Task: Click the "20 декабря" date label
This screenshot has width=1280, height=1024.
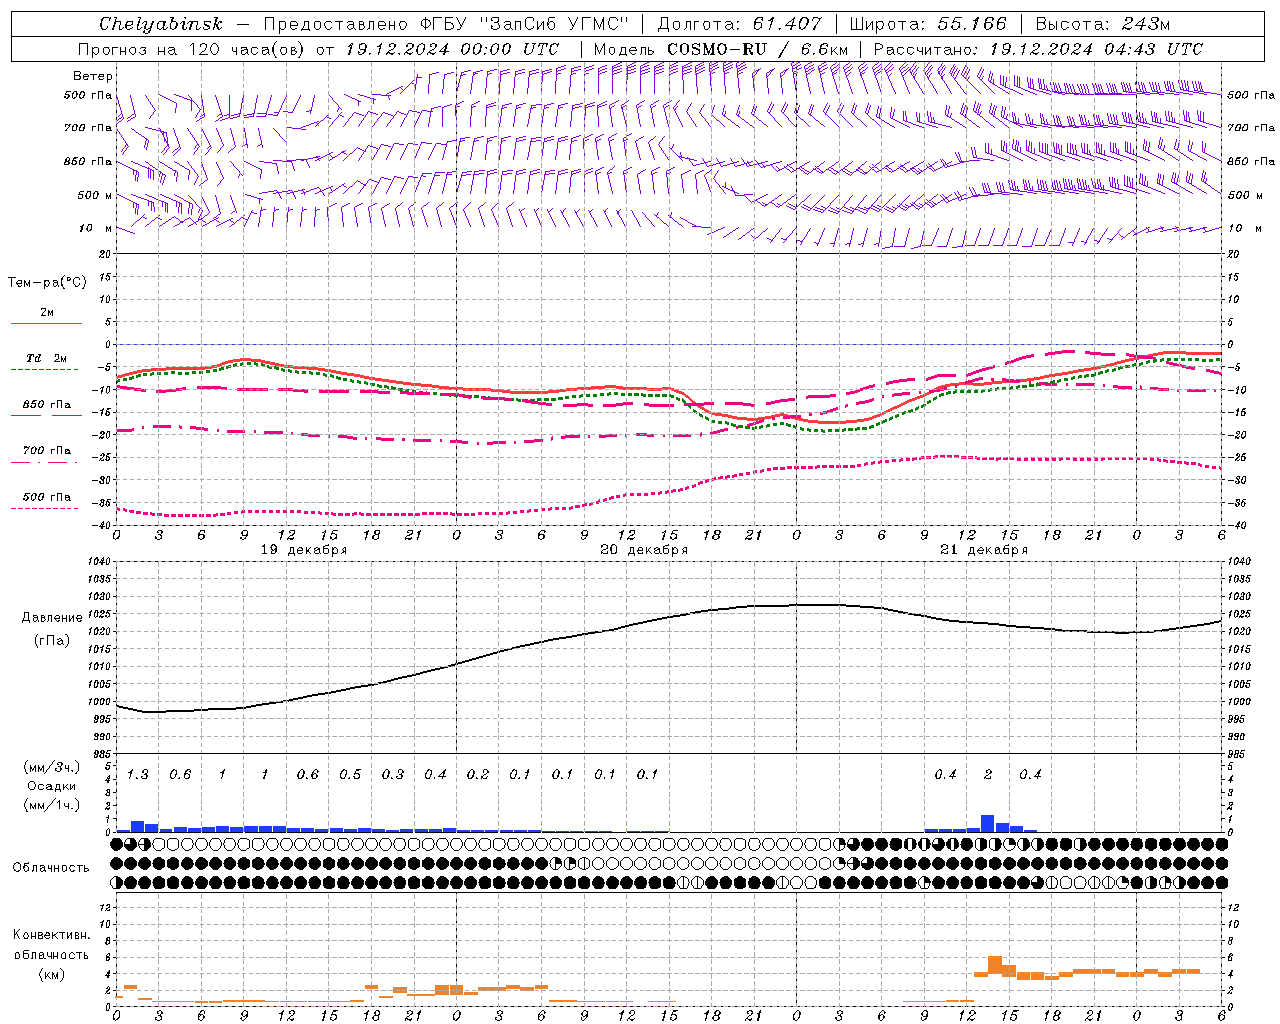Action: 644,550
